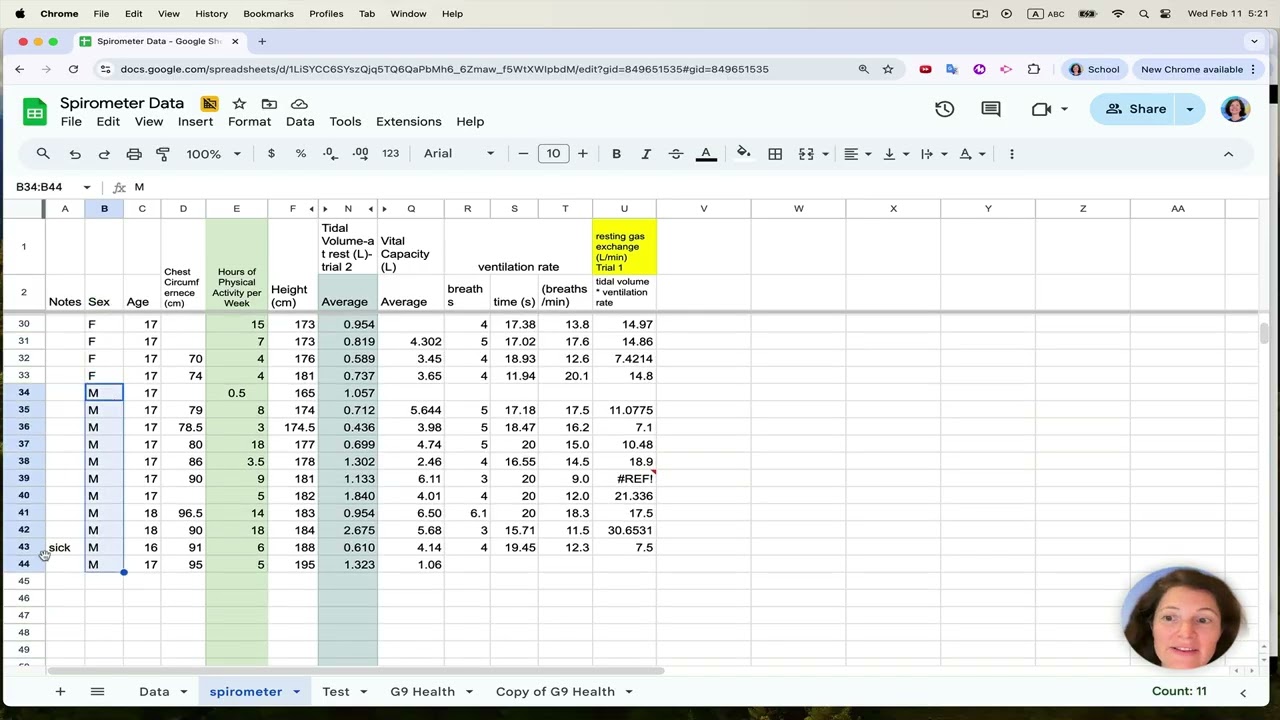Move the document to a folder
The height and width of the screenshot is (720, 1280).
click(x=269, y=104)
